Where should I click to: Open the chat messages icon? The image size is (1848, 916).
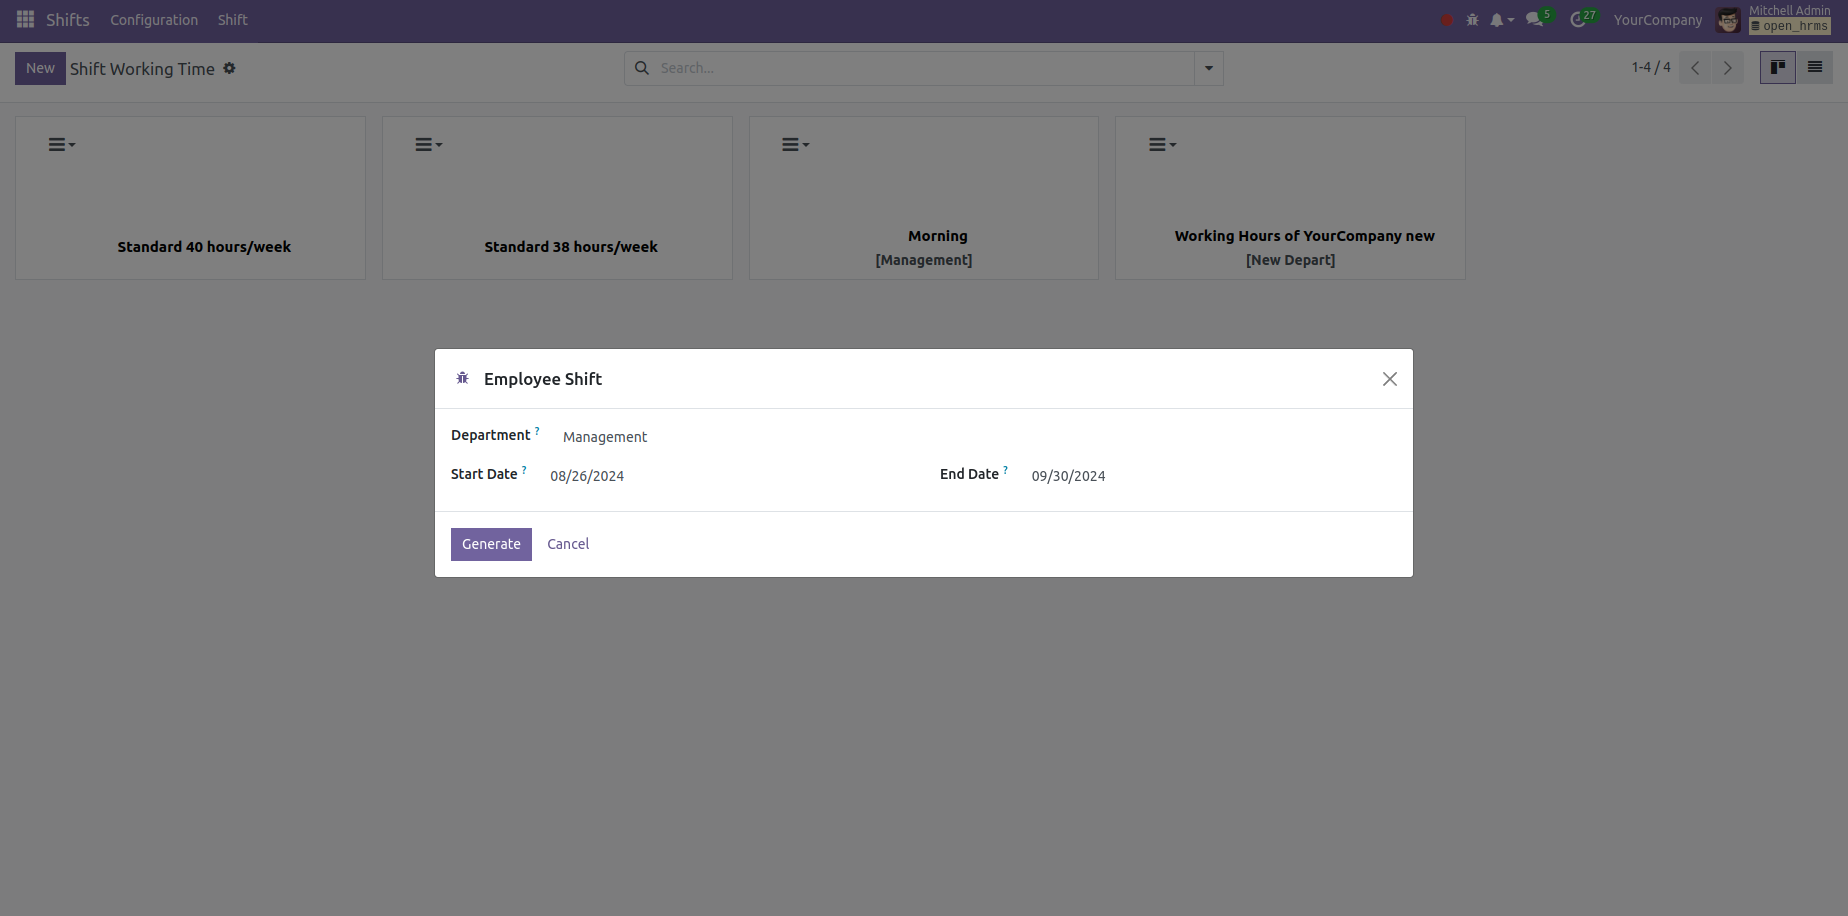[x=1536, y=20]
